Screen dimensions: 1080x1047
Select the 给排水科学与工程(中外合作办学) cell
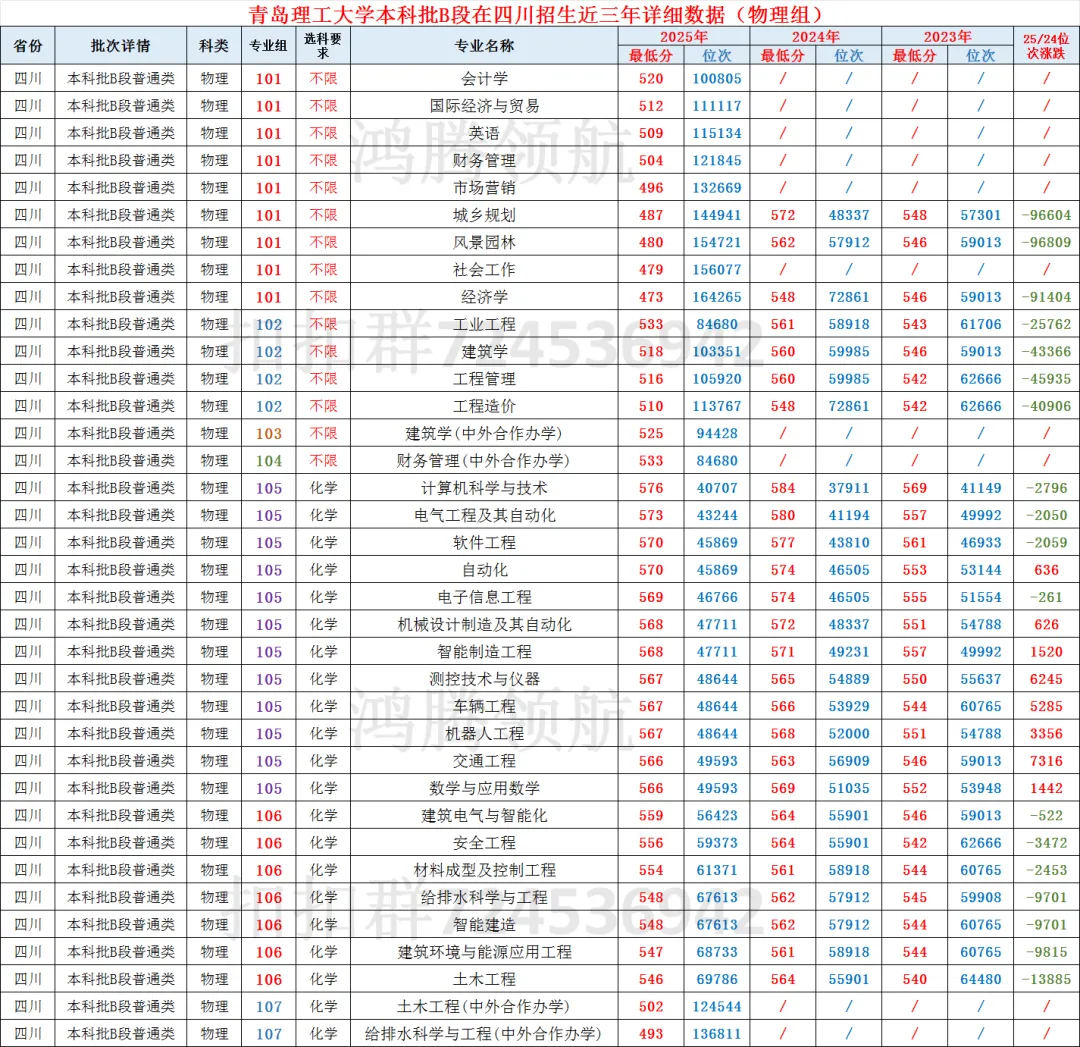click(x=484, y=1033)
